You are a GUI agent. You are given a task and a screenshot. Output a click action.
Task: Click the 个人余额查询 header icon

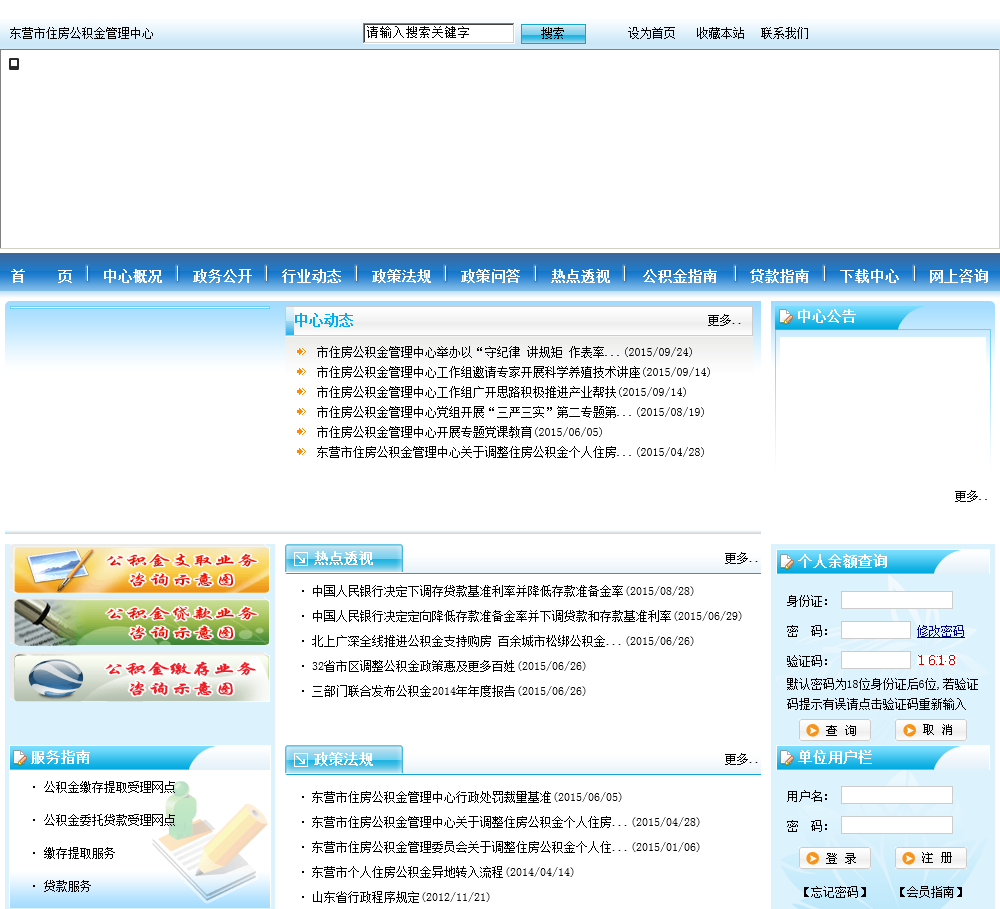(787, 562)
